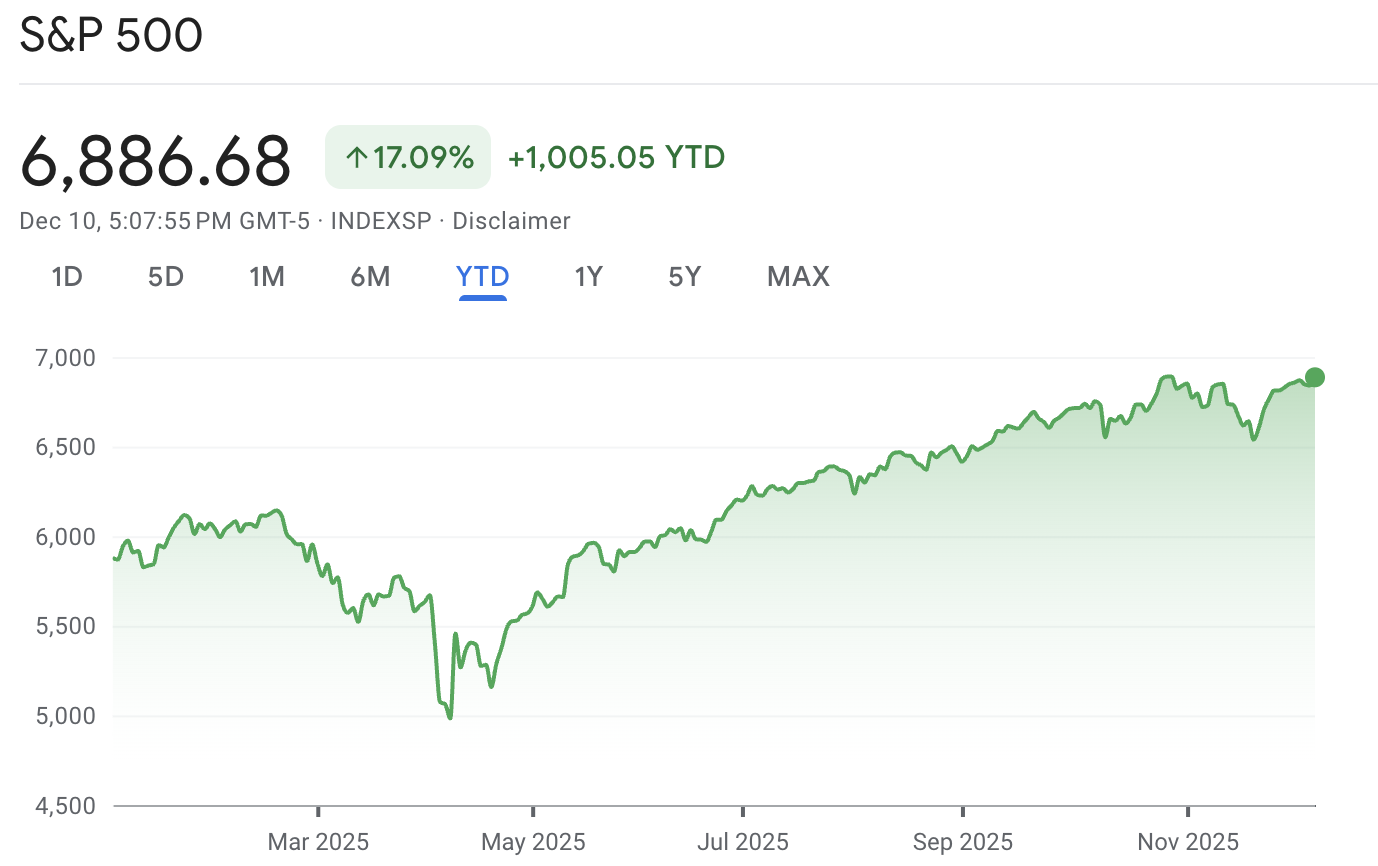Open the Disclaimer link
Image resolution: width=1378 pixels, height=866 pixels.
[x=511, y=220]
